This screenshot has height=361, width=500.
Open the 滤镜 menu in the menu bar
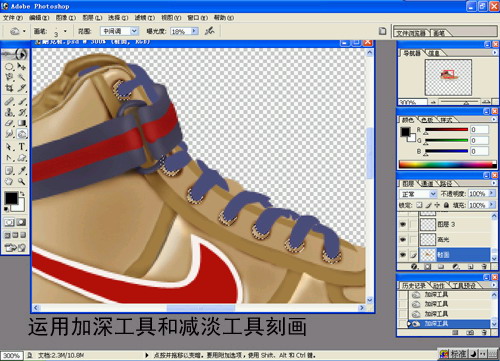(145, 17)
